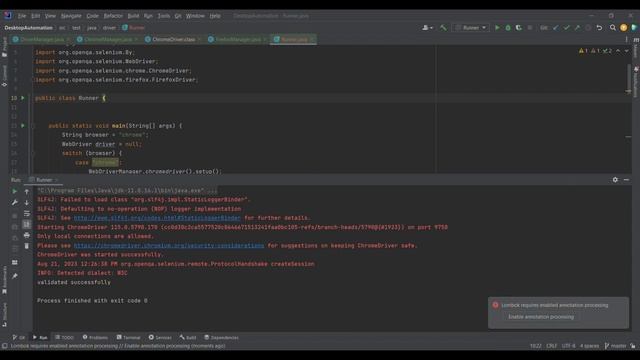640x360 pixels.
Task: Open the user account dropdown in the toolbar
Action: coord(427,28)
